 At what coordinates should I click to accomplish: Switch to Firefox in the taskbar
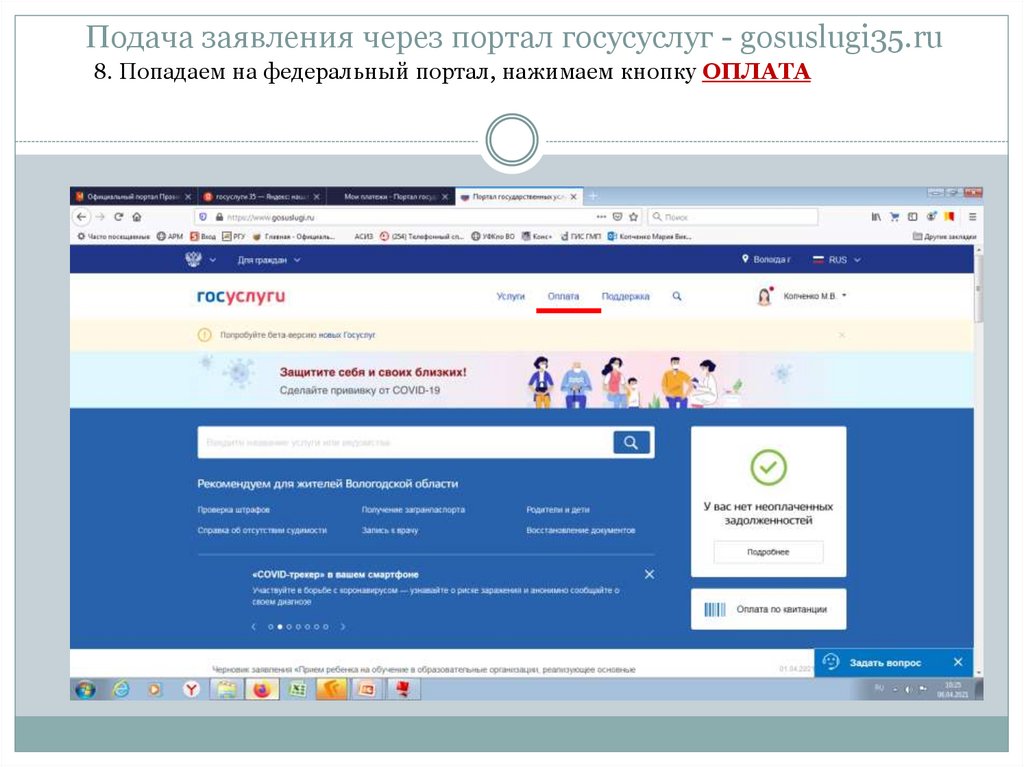(261, 689)
